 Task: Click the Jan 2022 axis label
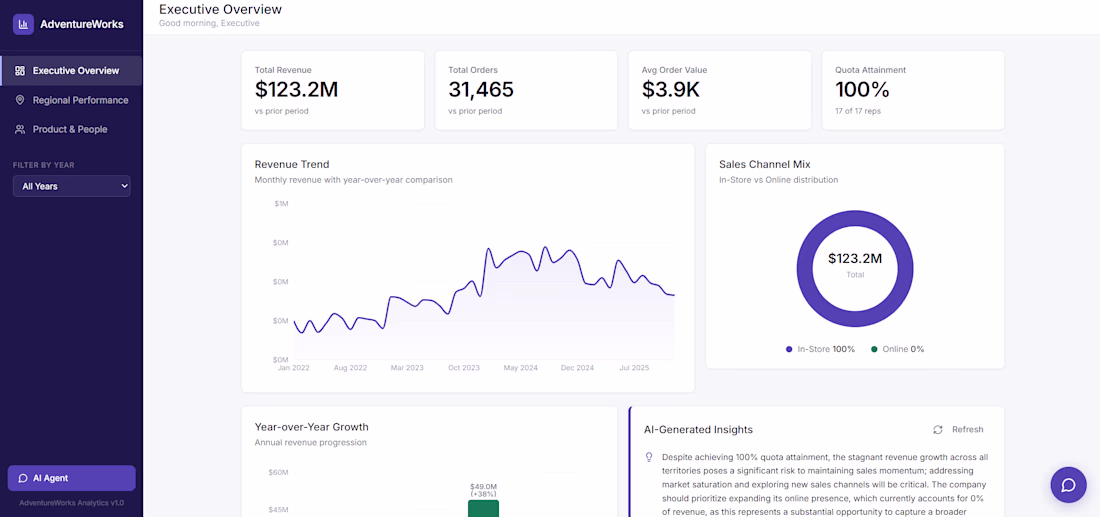coord(293,368)
